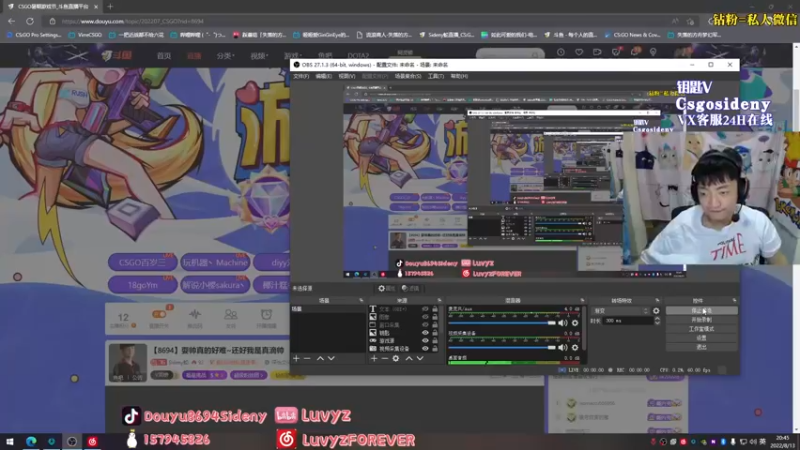The width and height of the screenshot is (800, 450).
Task: Move scene down with arrow in Scenes panel
Action: 331,358
